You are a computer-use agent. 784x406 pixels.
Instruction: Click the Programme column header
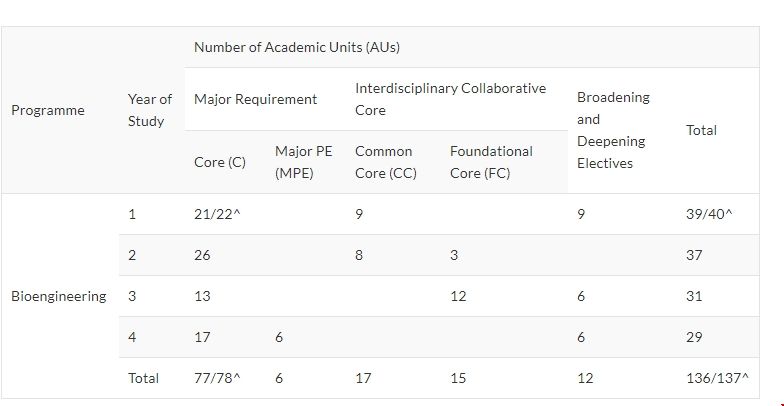[48, 110]
